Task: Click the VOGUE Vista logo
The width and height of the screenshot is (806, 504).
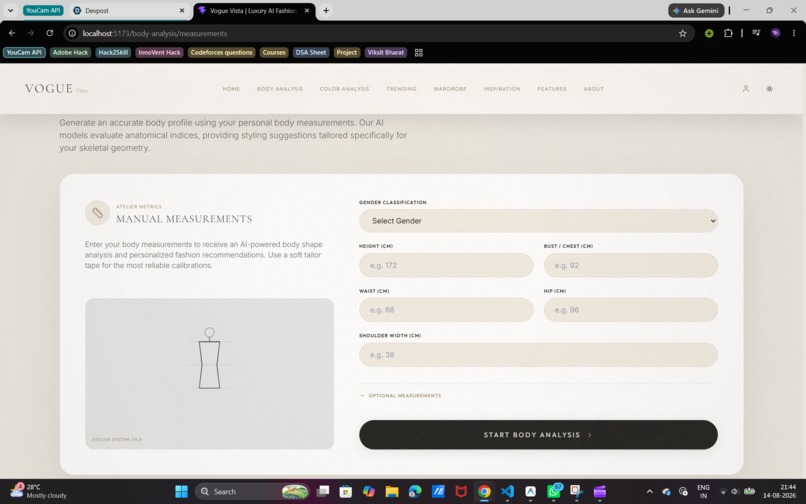Action: pyautogui.click(x=56, y=89)
